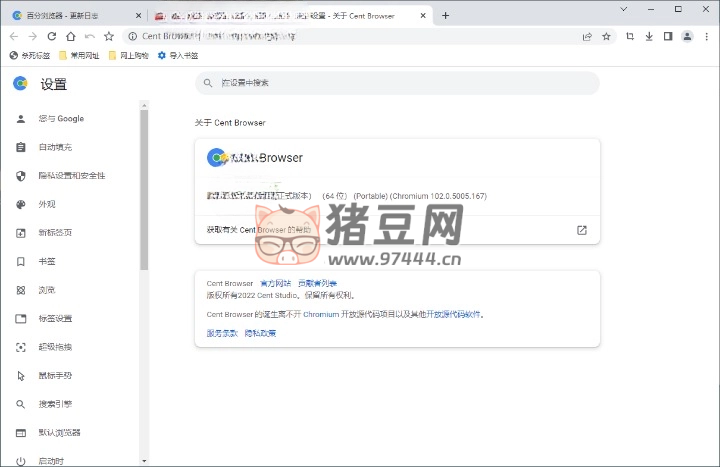Click the star icon left of address bar
The width and height of the screenshot is (720, 467).
pos(109,36)
